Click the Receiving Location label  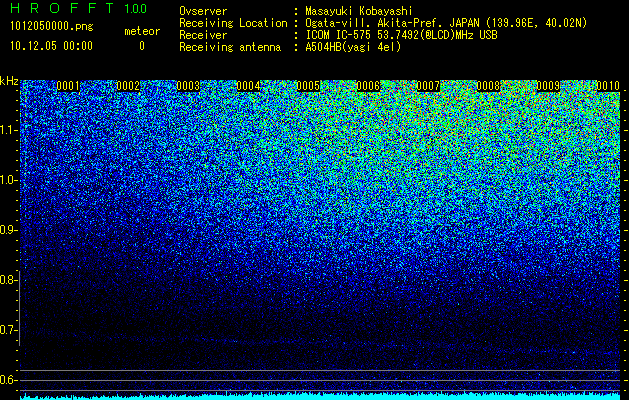click(x=233, y=23)
